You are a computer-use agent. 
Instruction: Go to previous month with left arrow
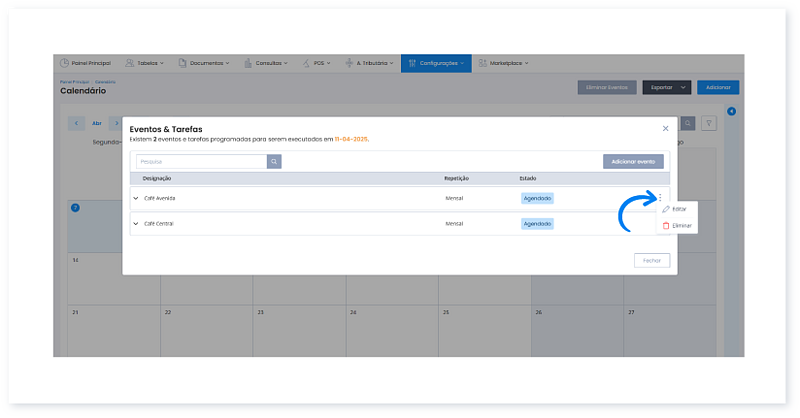point(77,124)
